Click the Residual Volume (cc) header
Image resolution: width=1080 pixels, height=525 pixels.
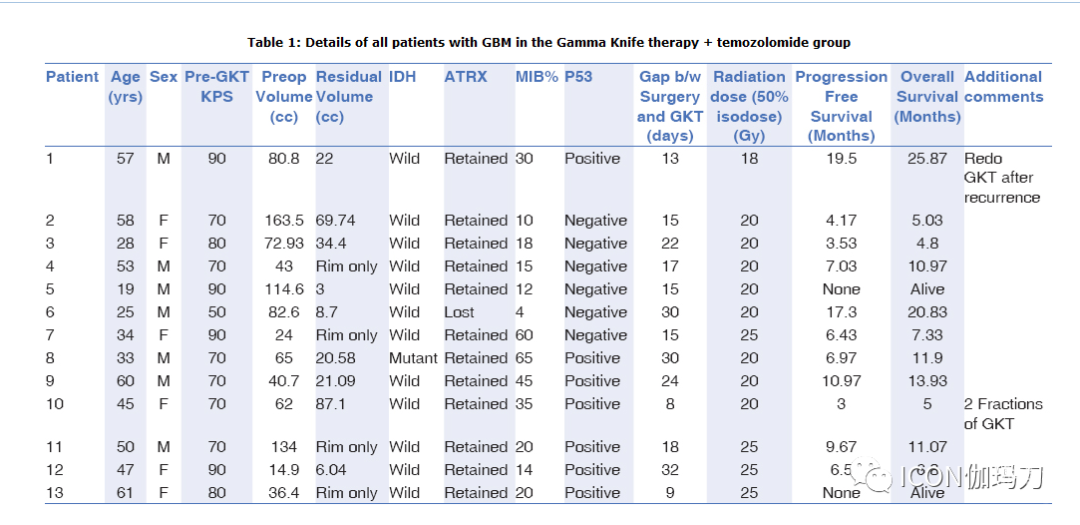point(348,97)
